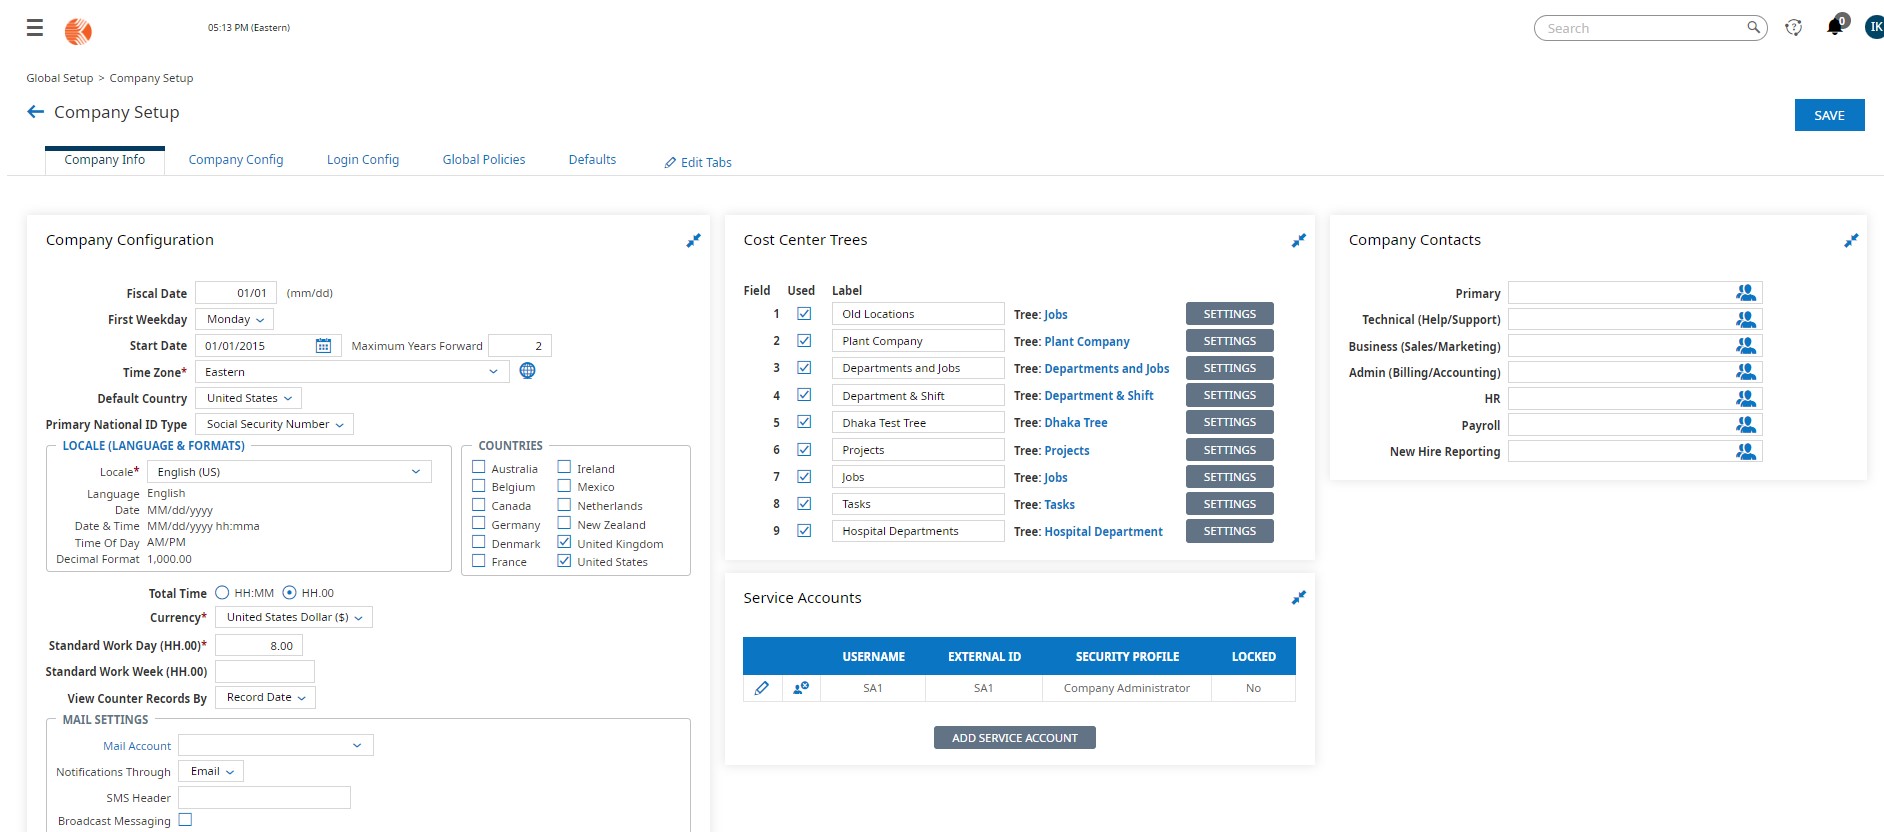The height and width of the screenshot is (832, 1884).
Task: Pin the Cost Center Trees panel
Action: pos(1298,241)
